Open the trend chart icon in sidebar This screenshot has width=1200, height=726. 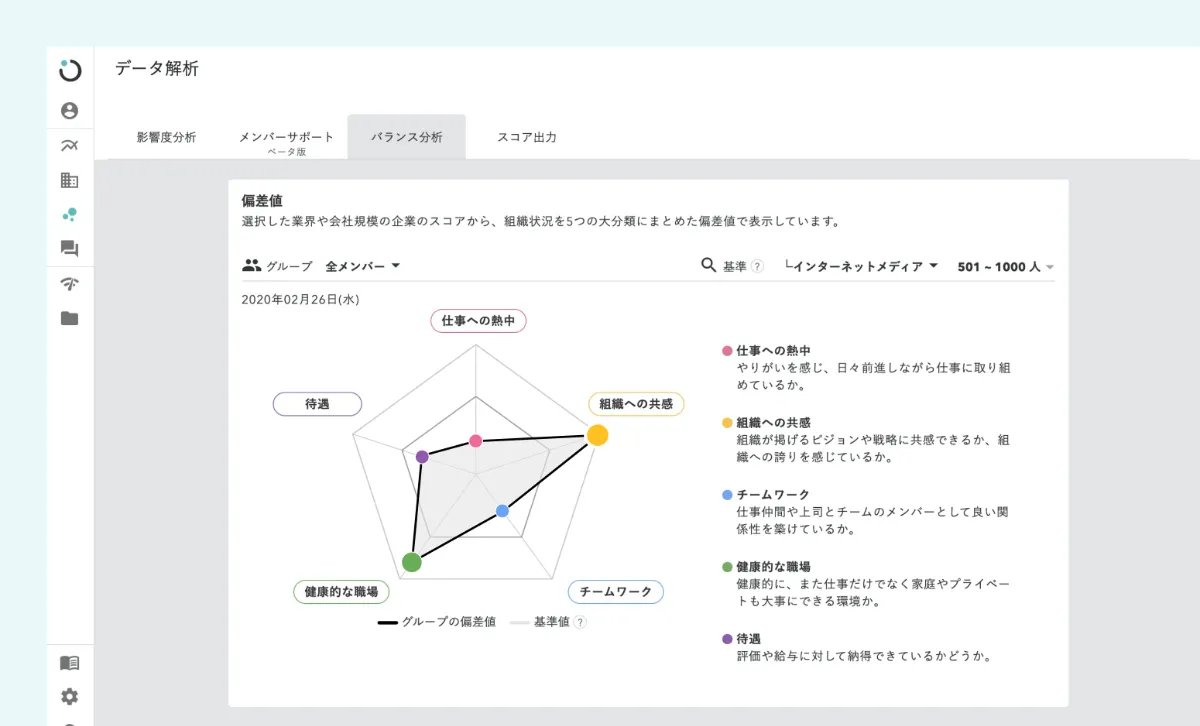coord(69,146)
